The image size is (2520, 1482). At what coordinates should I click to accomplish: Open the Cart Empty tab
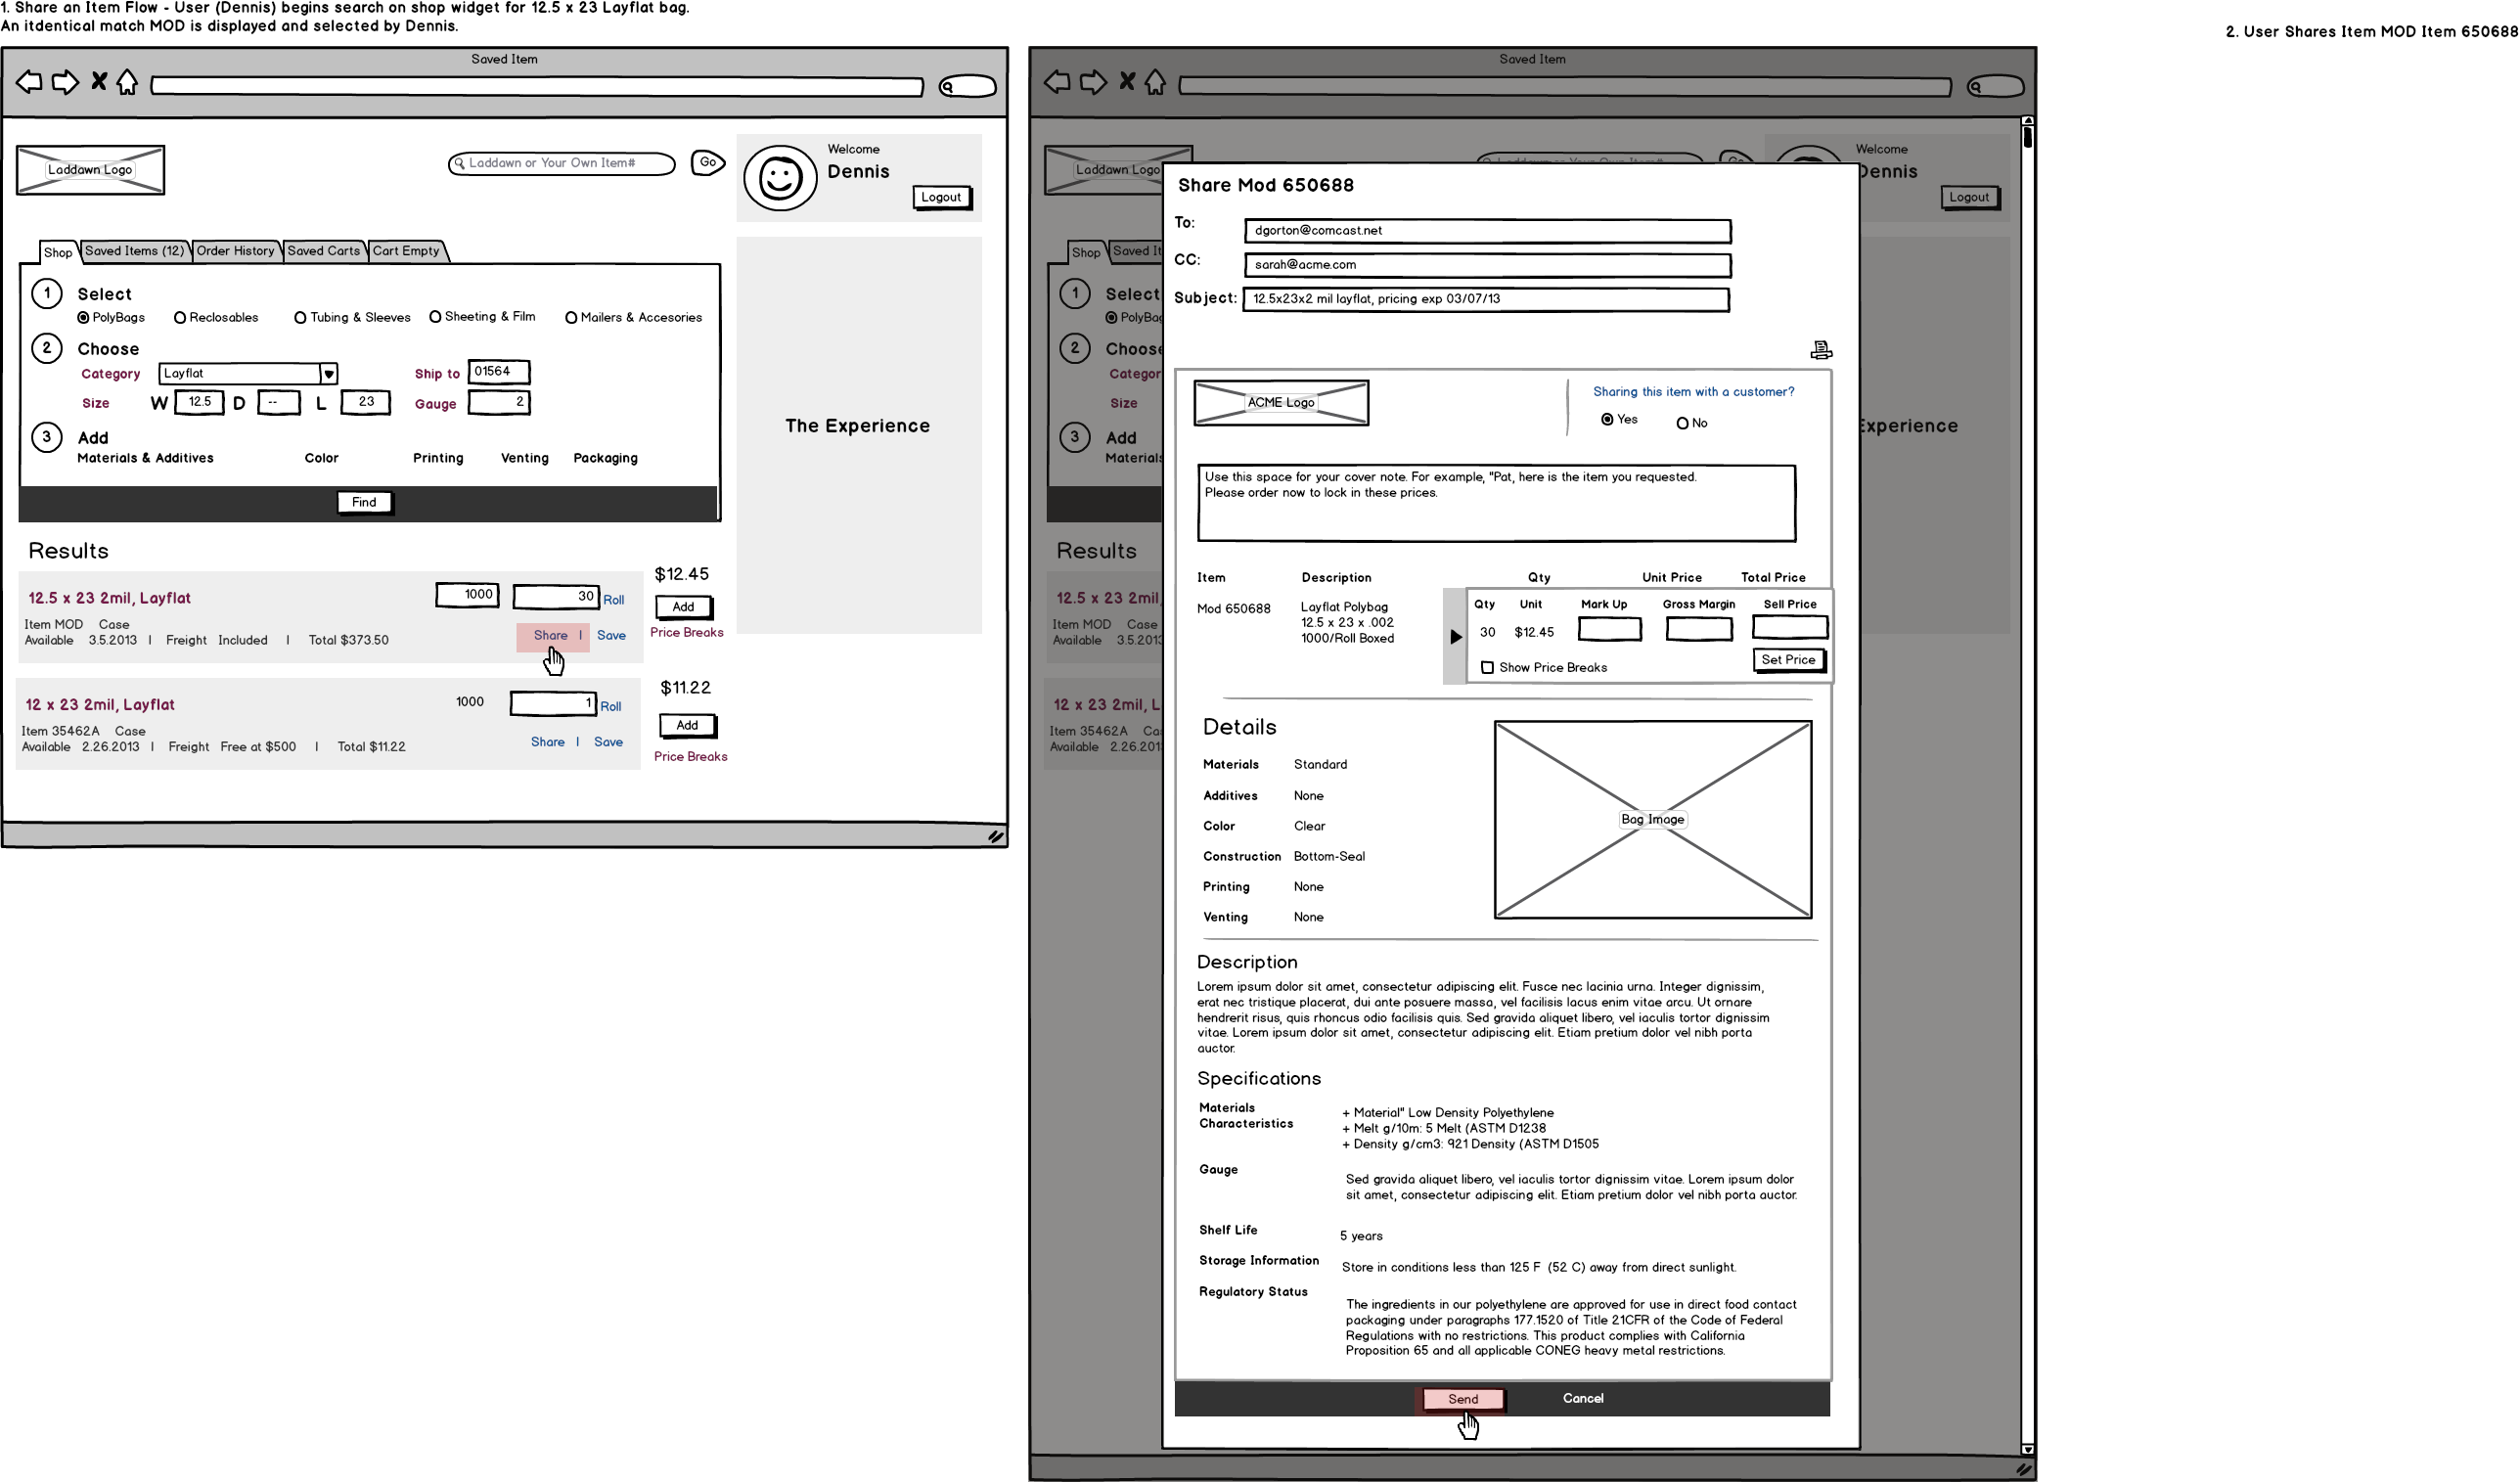406,251
